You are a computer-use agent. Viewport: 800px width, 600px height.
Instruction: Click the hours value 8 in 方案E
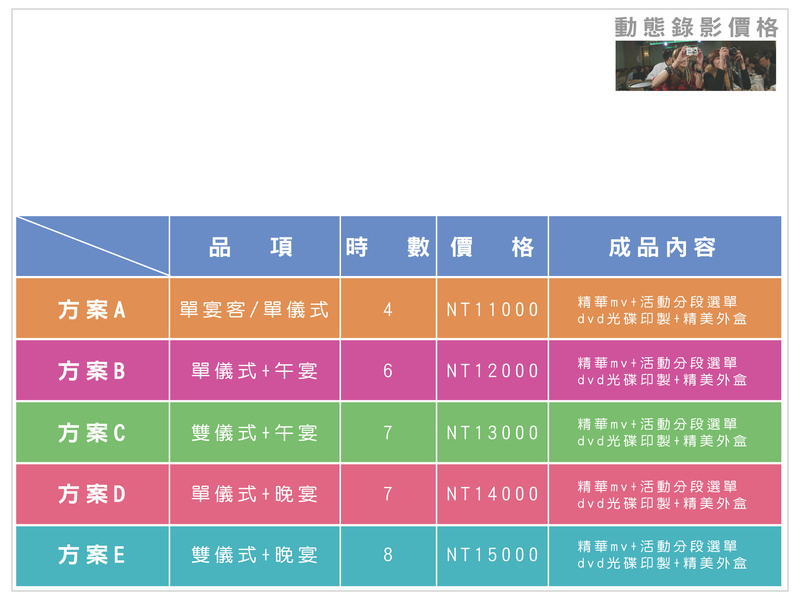(x=388, y=555)
